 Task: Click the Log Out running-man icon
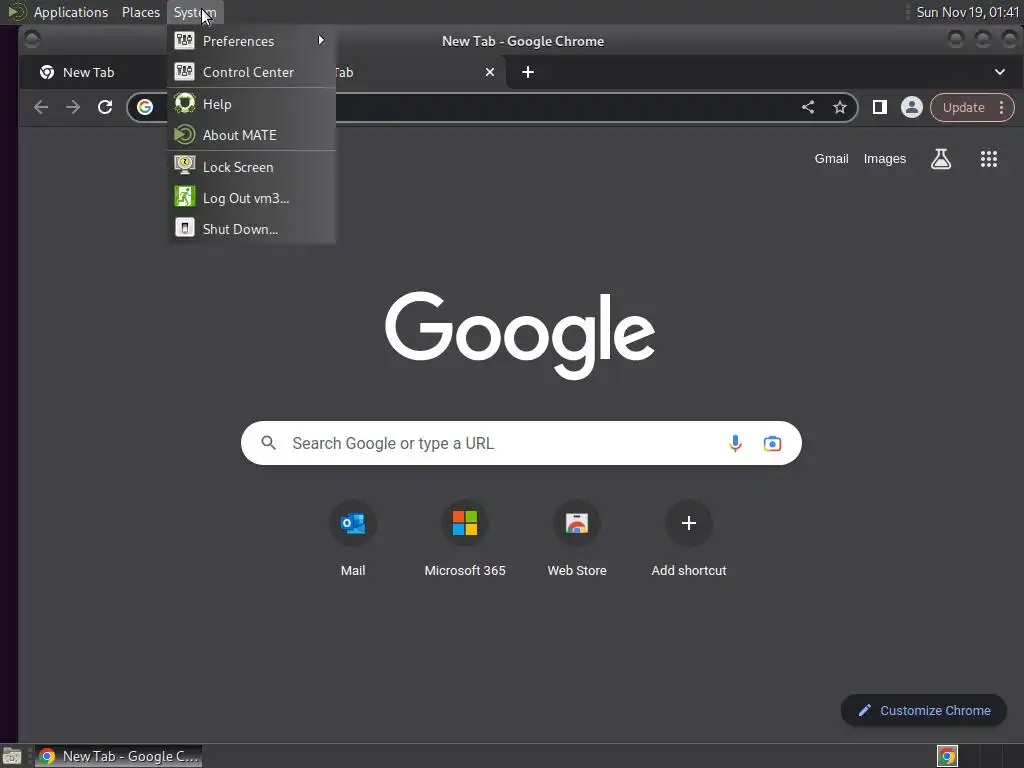(x=184, y=197)
